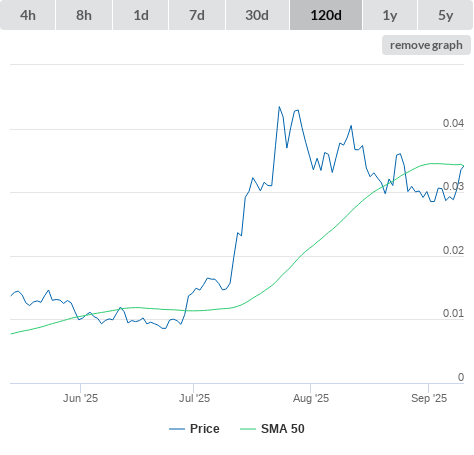Open the 7d chart range

click(197, 15)
